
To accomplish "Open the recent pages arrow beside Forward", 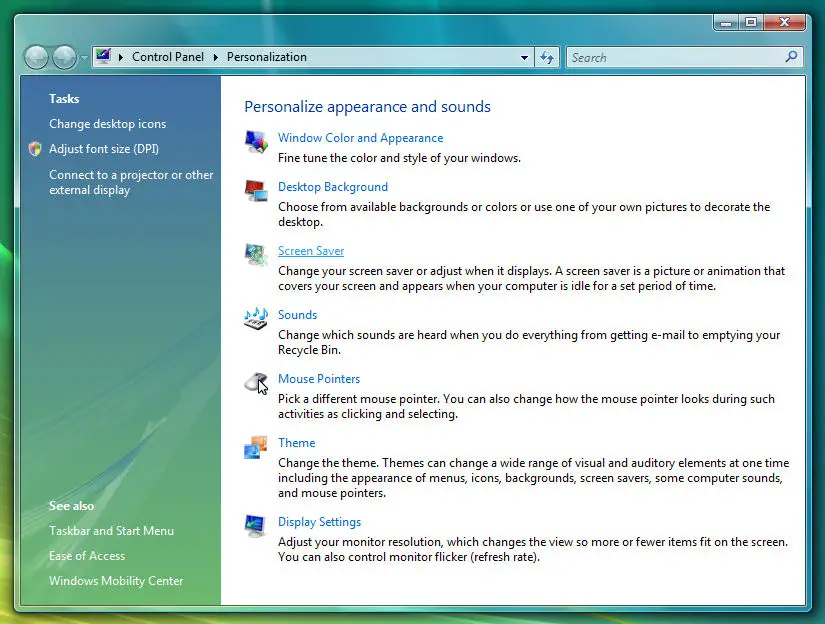I will [x=84, y=57].
